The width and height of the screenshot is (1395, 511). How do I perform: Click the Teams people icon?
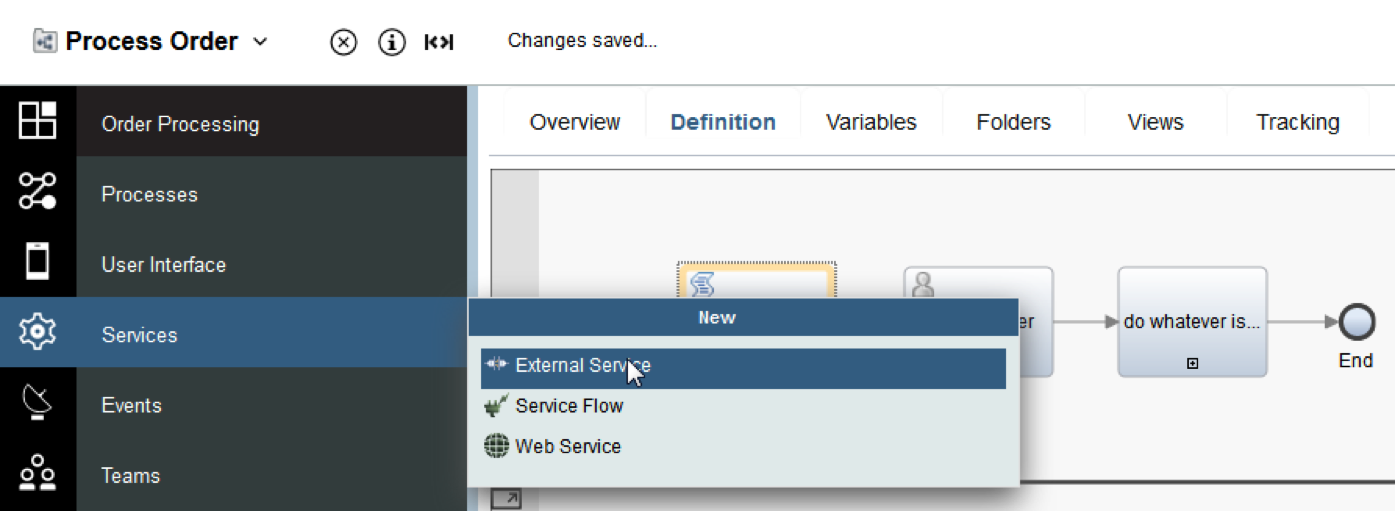coord(38,472)
